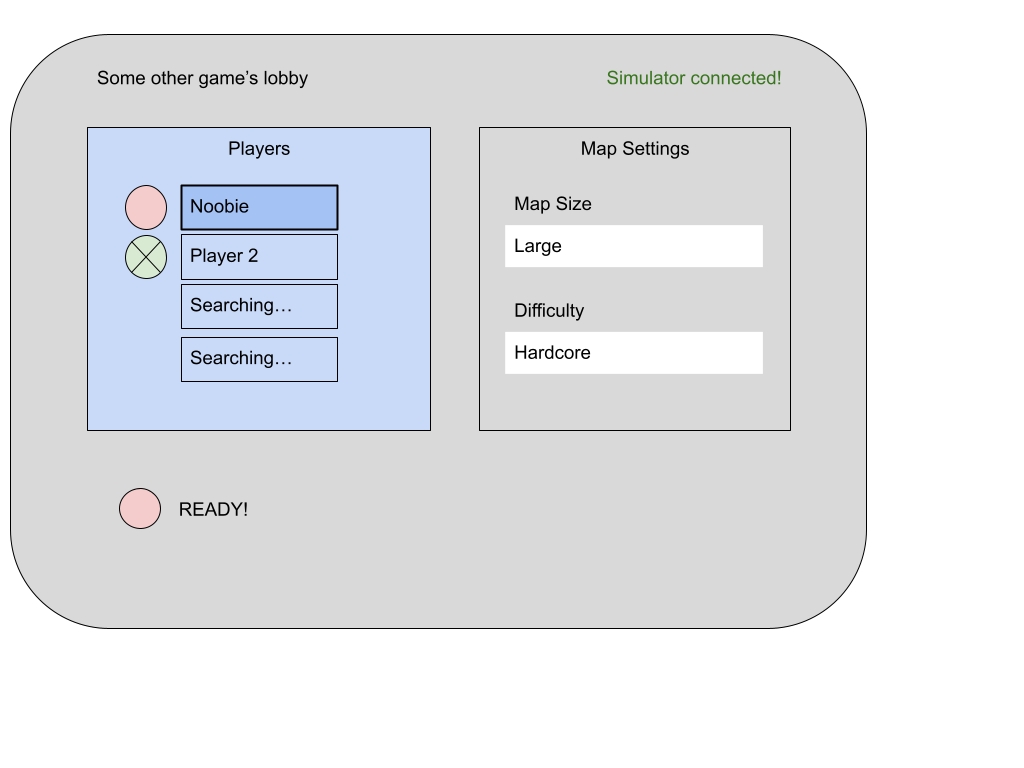The width and height of the screenshot is (1024, 768).
Task: Click the third player slot showing Searching…
Action: (x=259, y=306)
